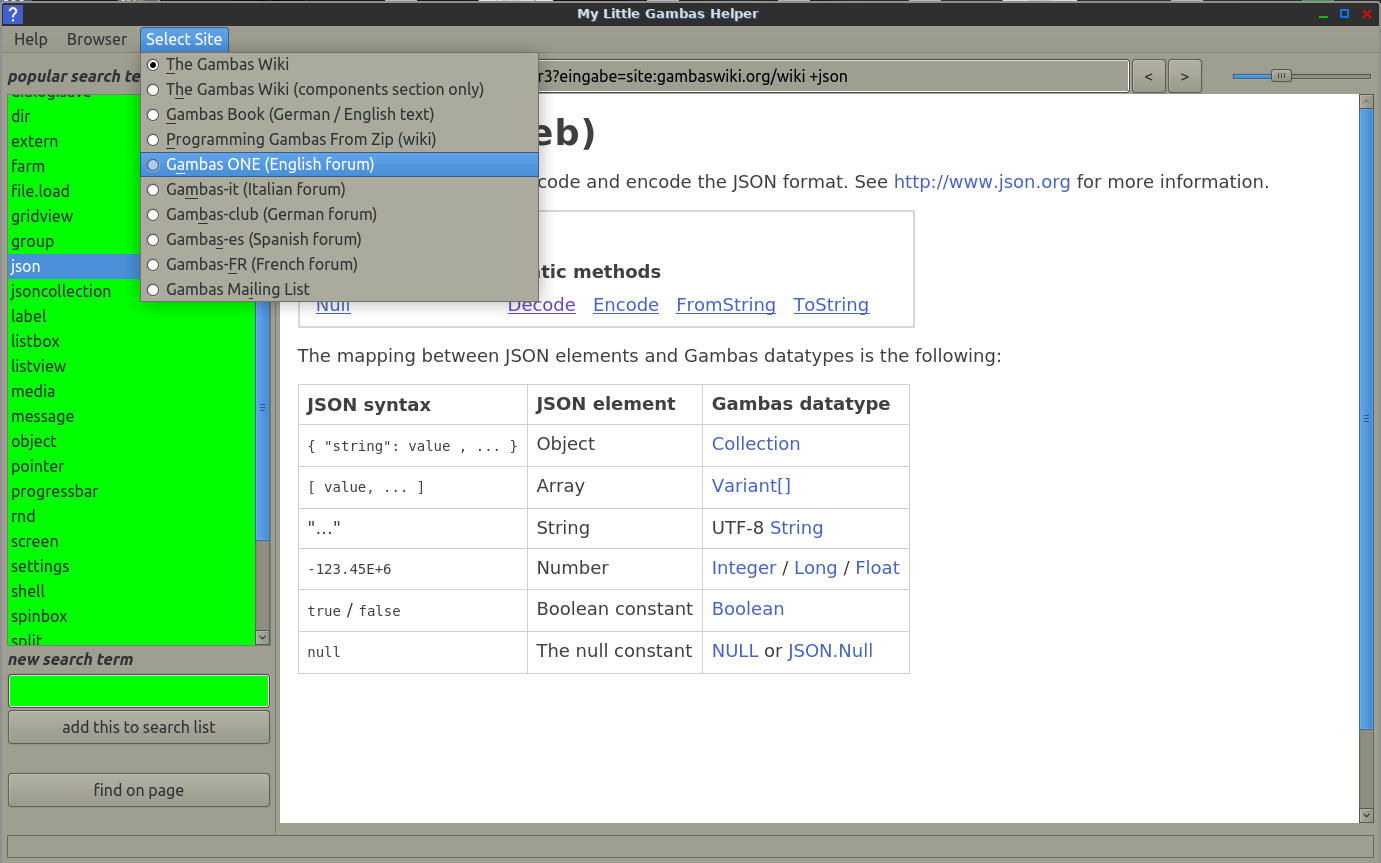Click the question mark help icon
This screenshot has width=1381, height=863.
pos(12,13)
